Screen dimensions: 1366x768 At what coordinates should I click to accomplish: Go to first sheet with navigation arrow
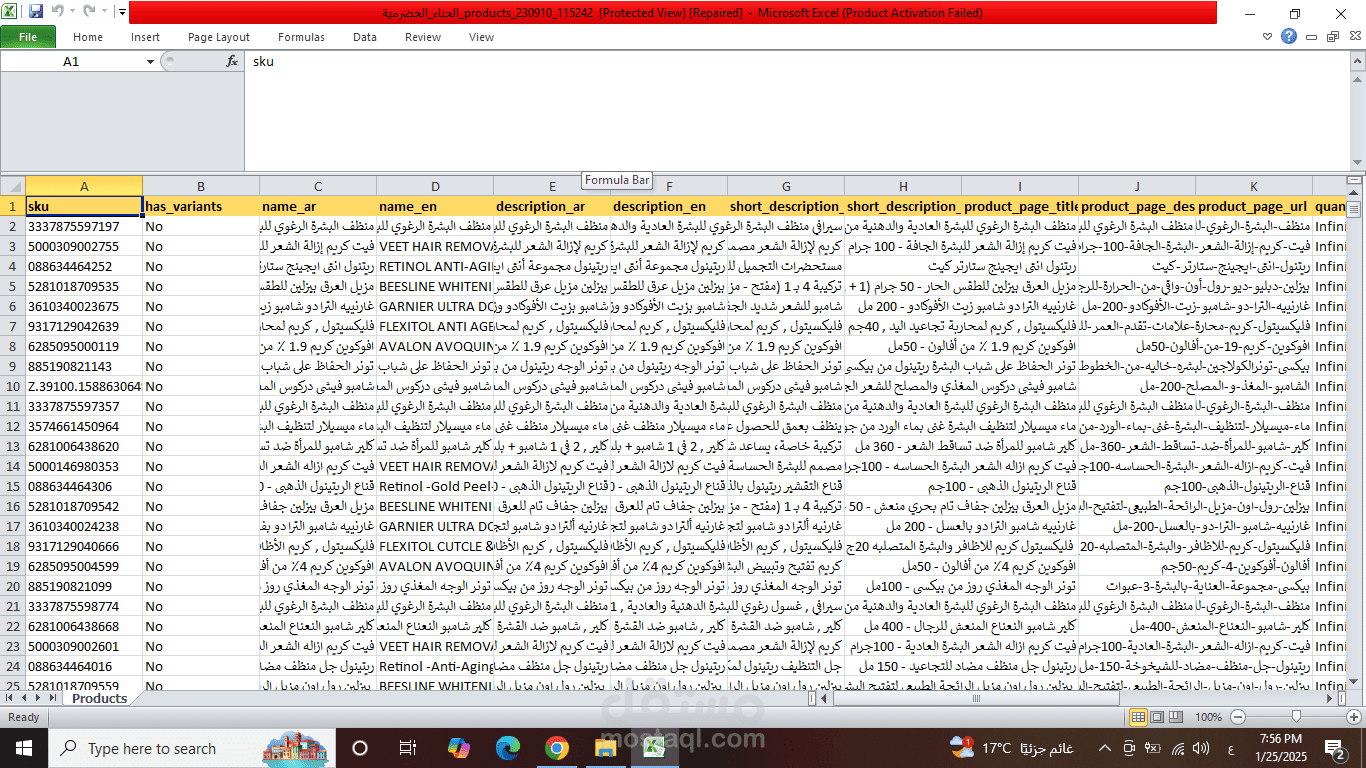tap(8, 699)
